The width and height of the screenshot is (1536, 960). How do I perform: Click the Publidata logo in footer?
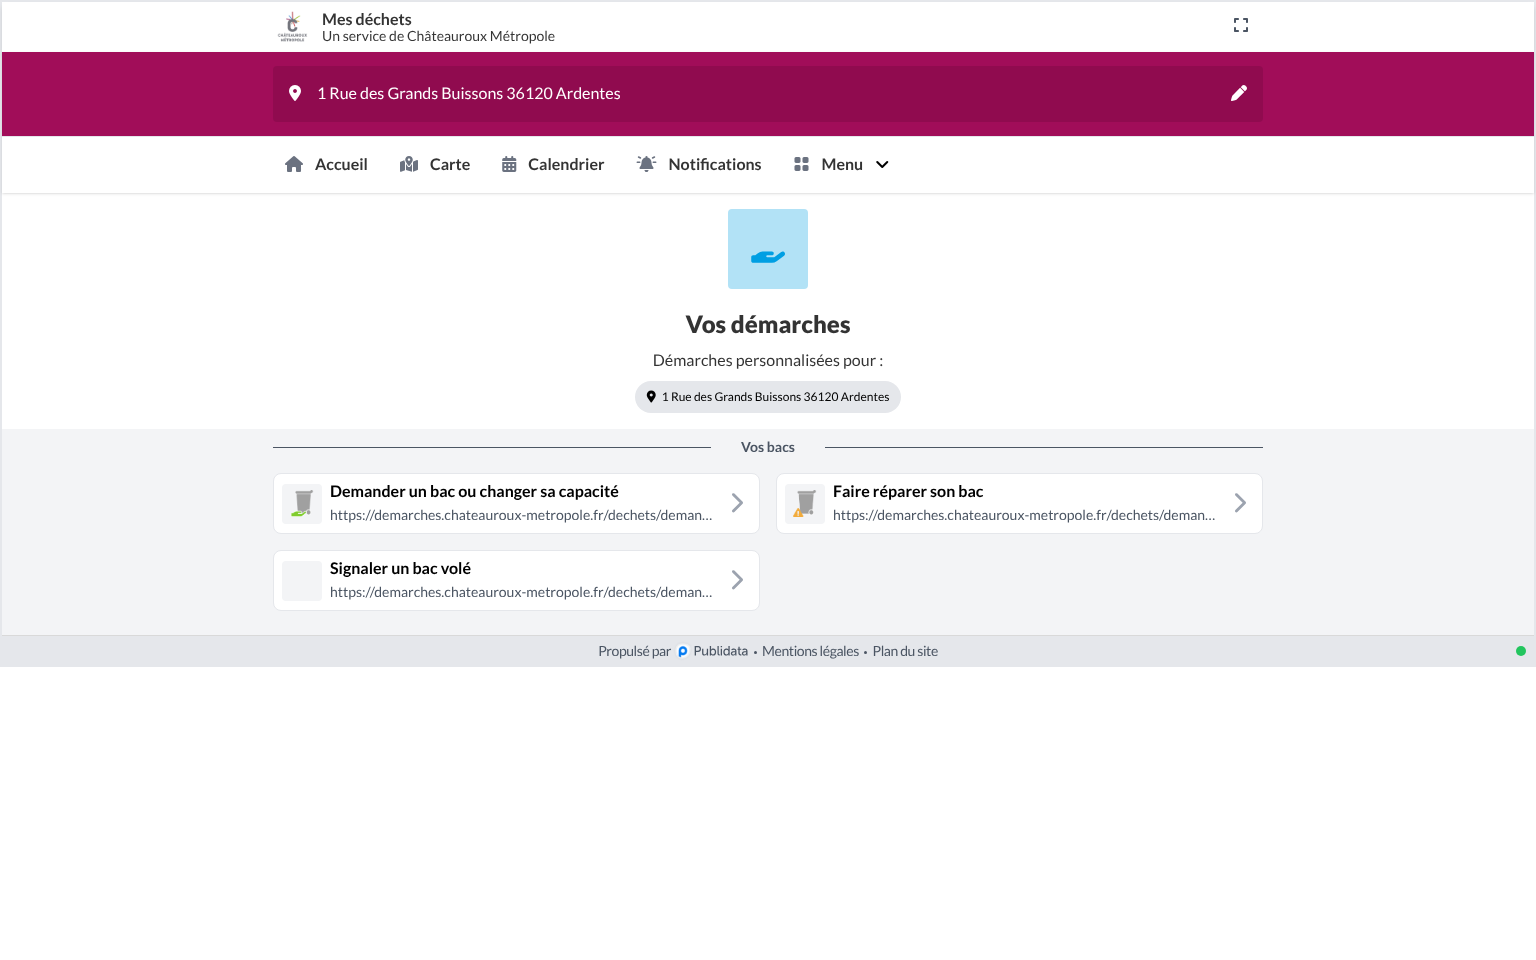683,652
